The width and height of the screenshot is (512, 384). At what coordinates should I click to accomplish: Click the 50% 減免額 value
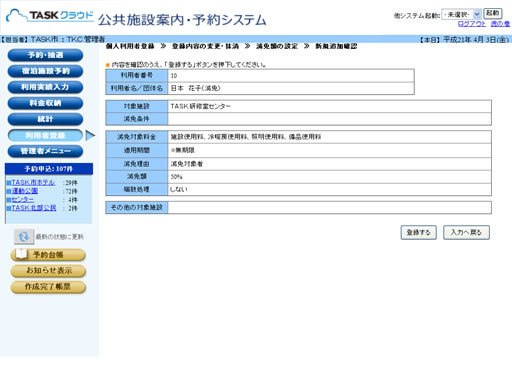point(176,177)
